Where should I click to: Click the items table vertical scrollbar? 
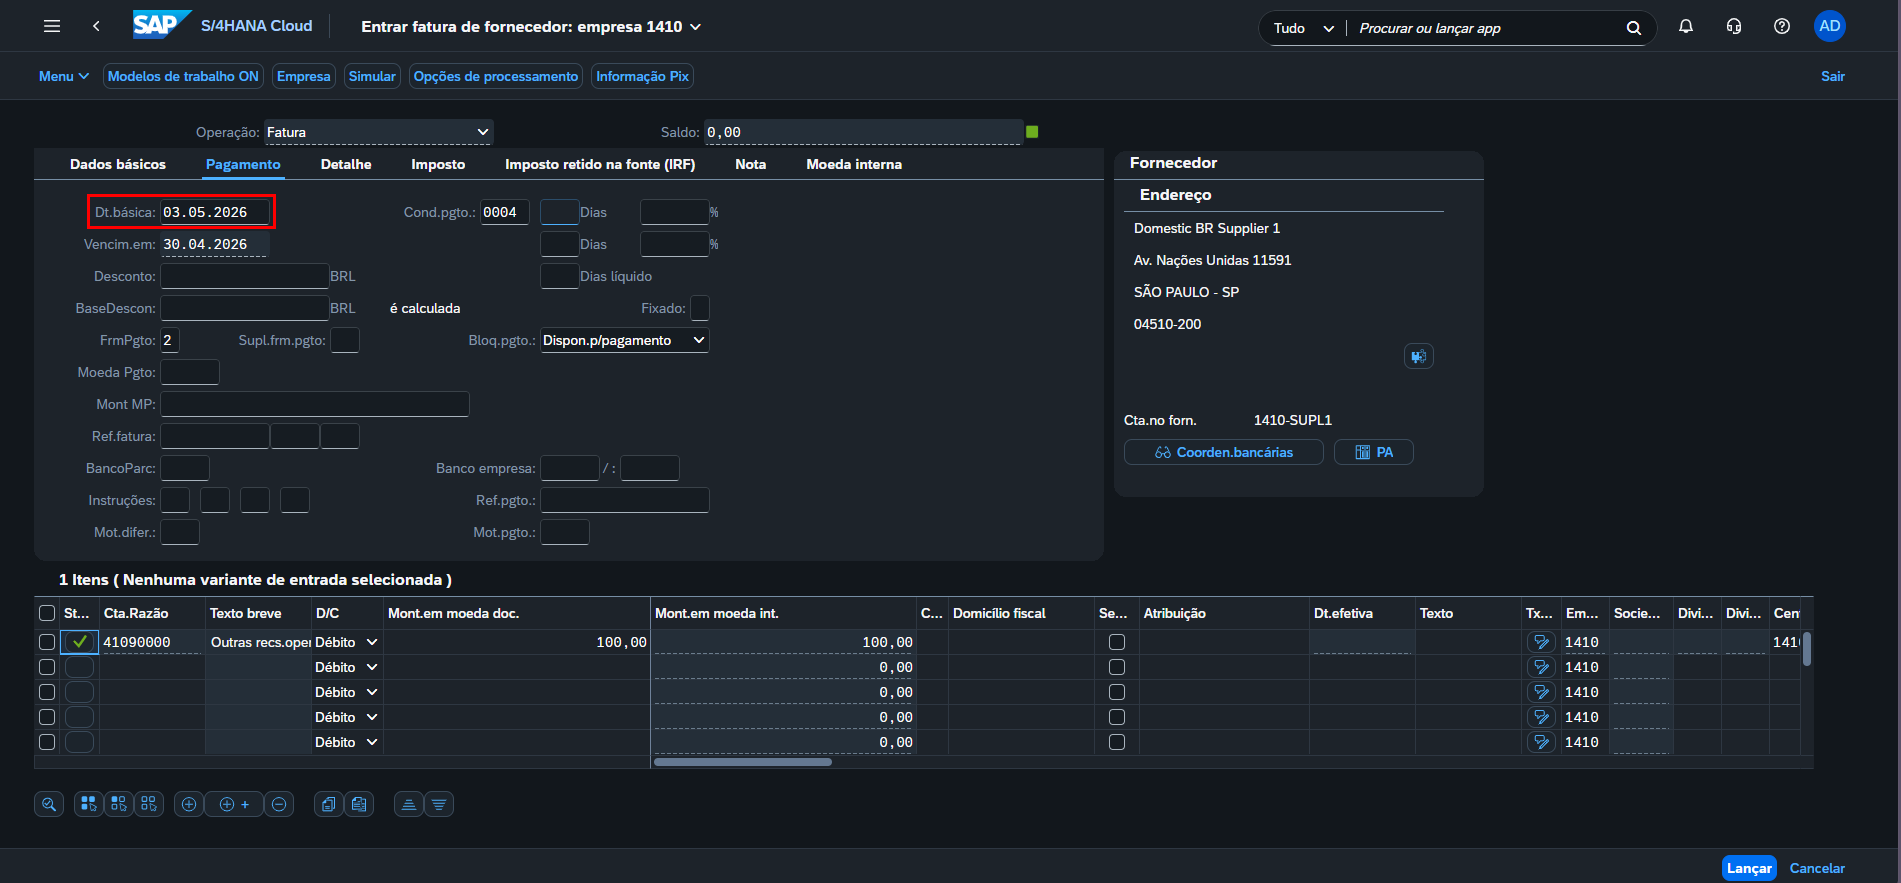1807,649
